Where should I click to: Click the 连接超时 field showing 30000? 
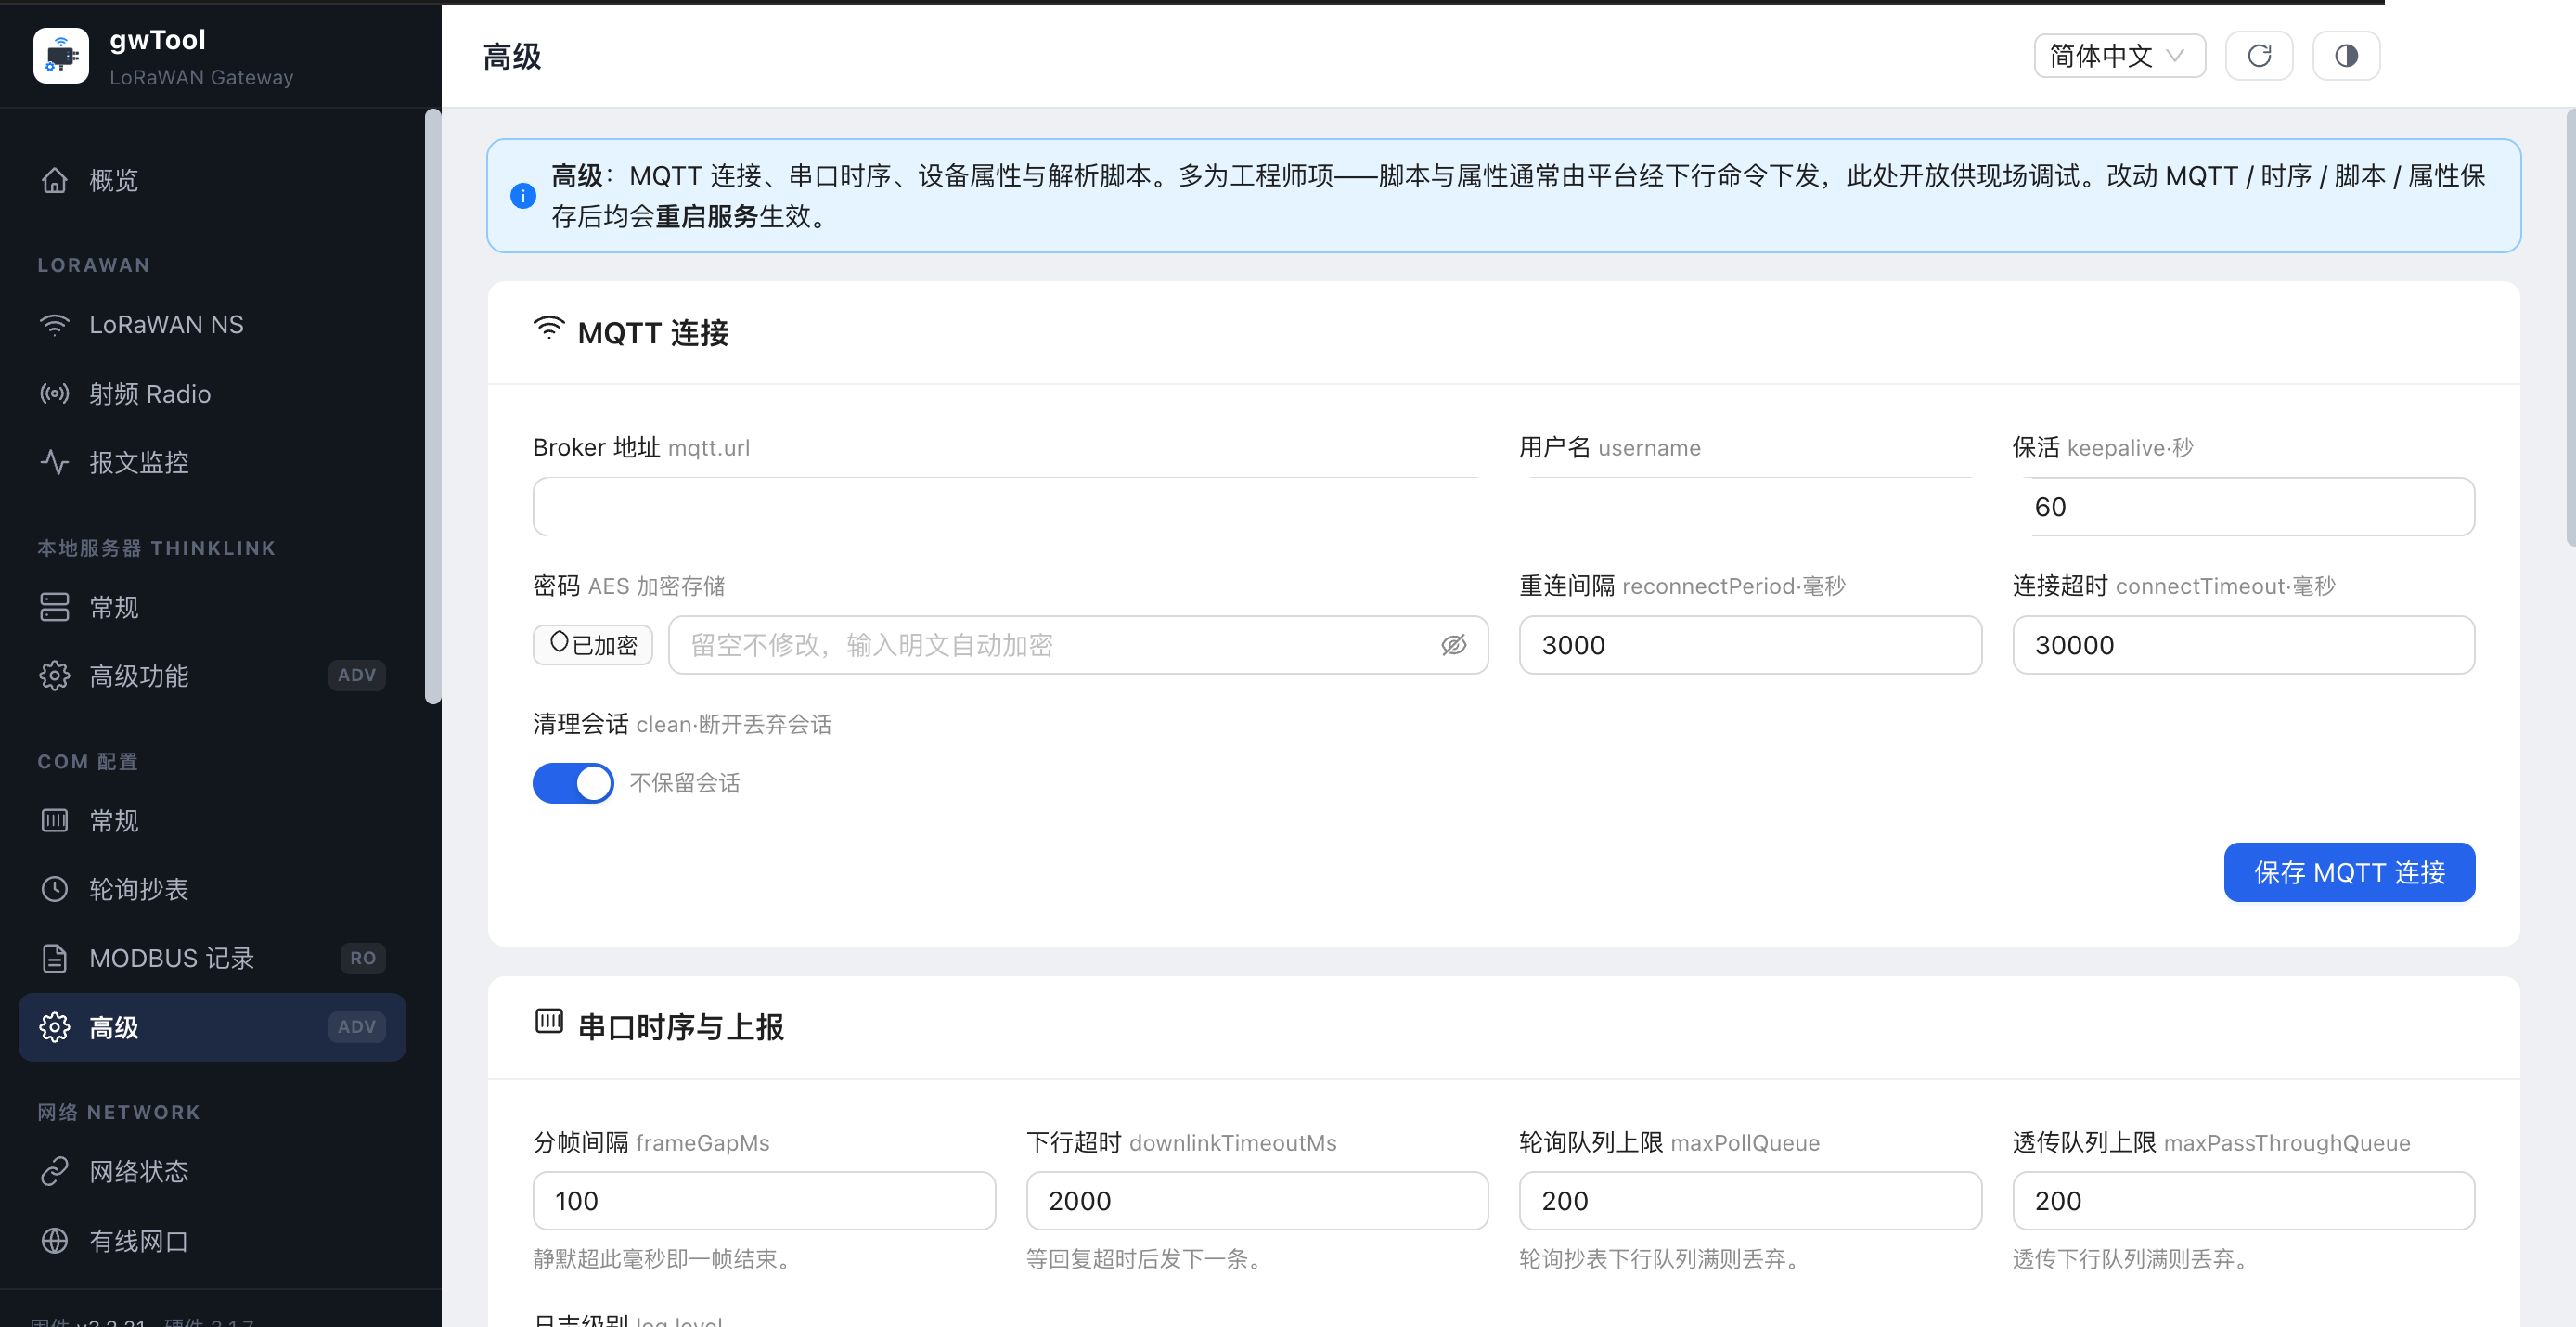click(x=2243, y=645)
